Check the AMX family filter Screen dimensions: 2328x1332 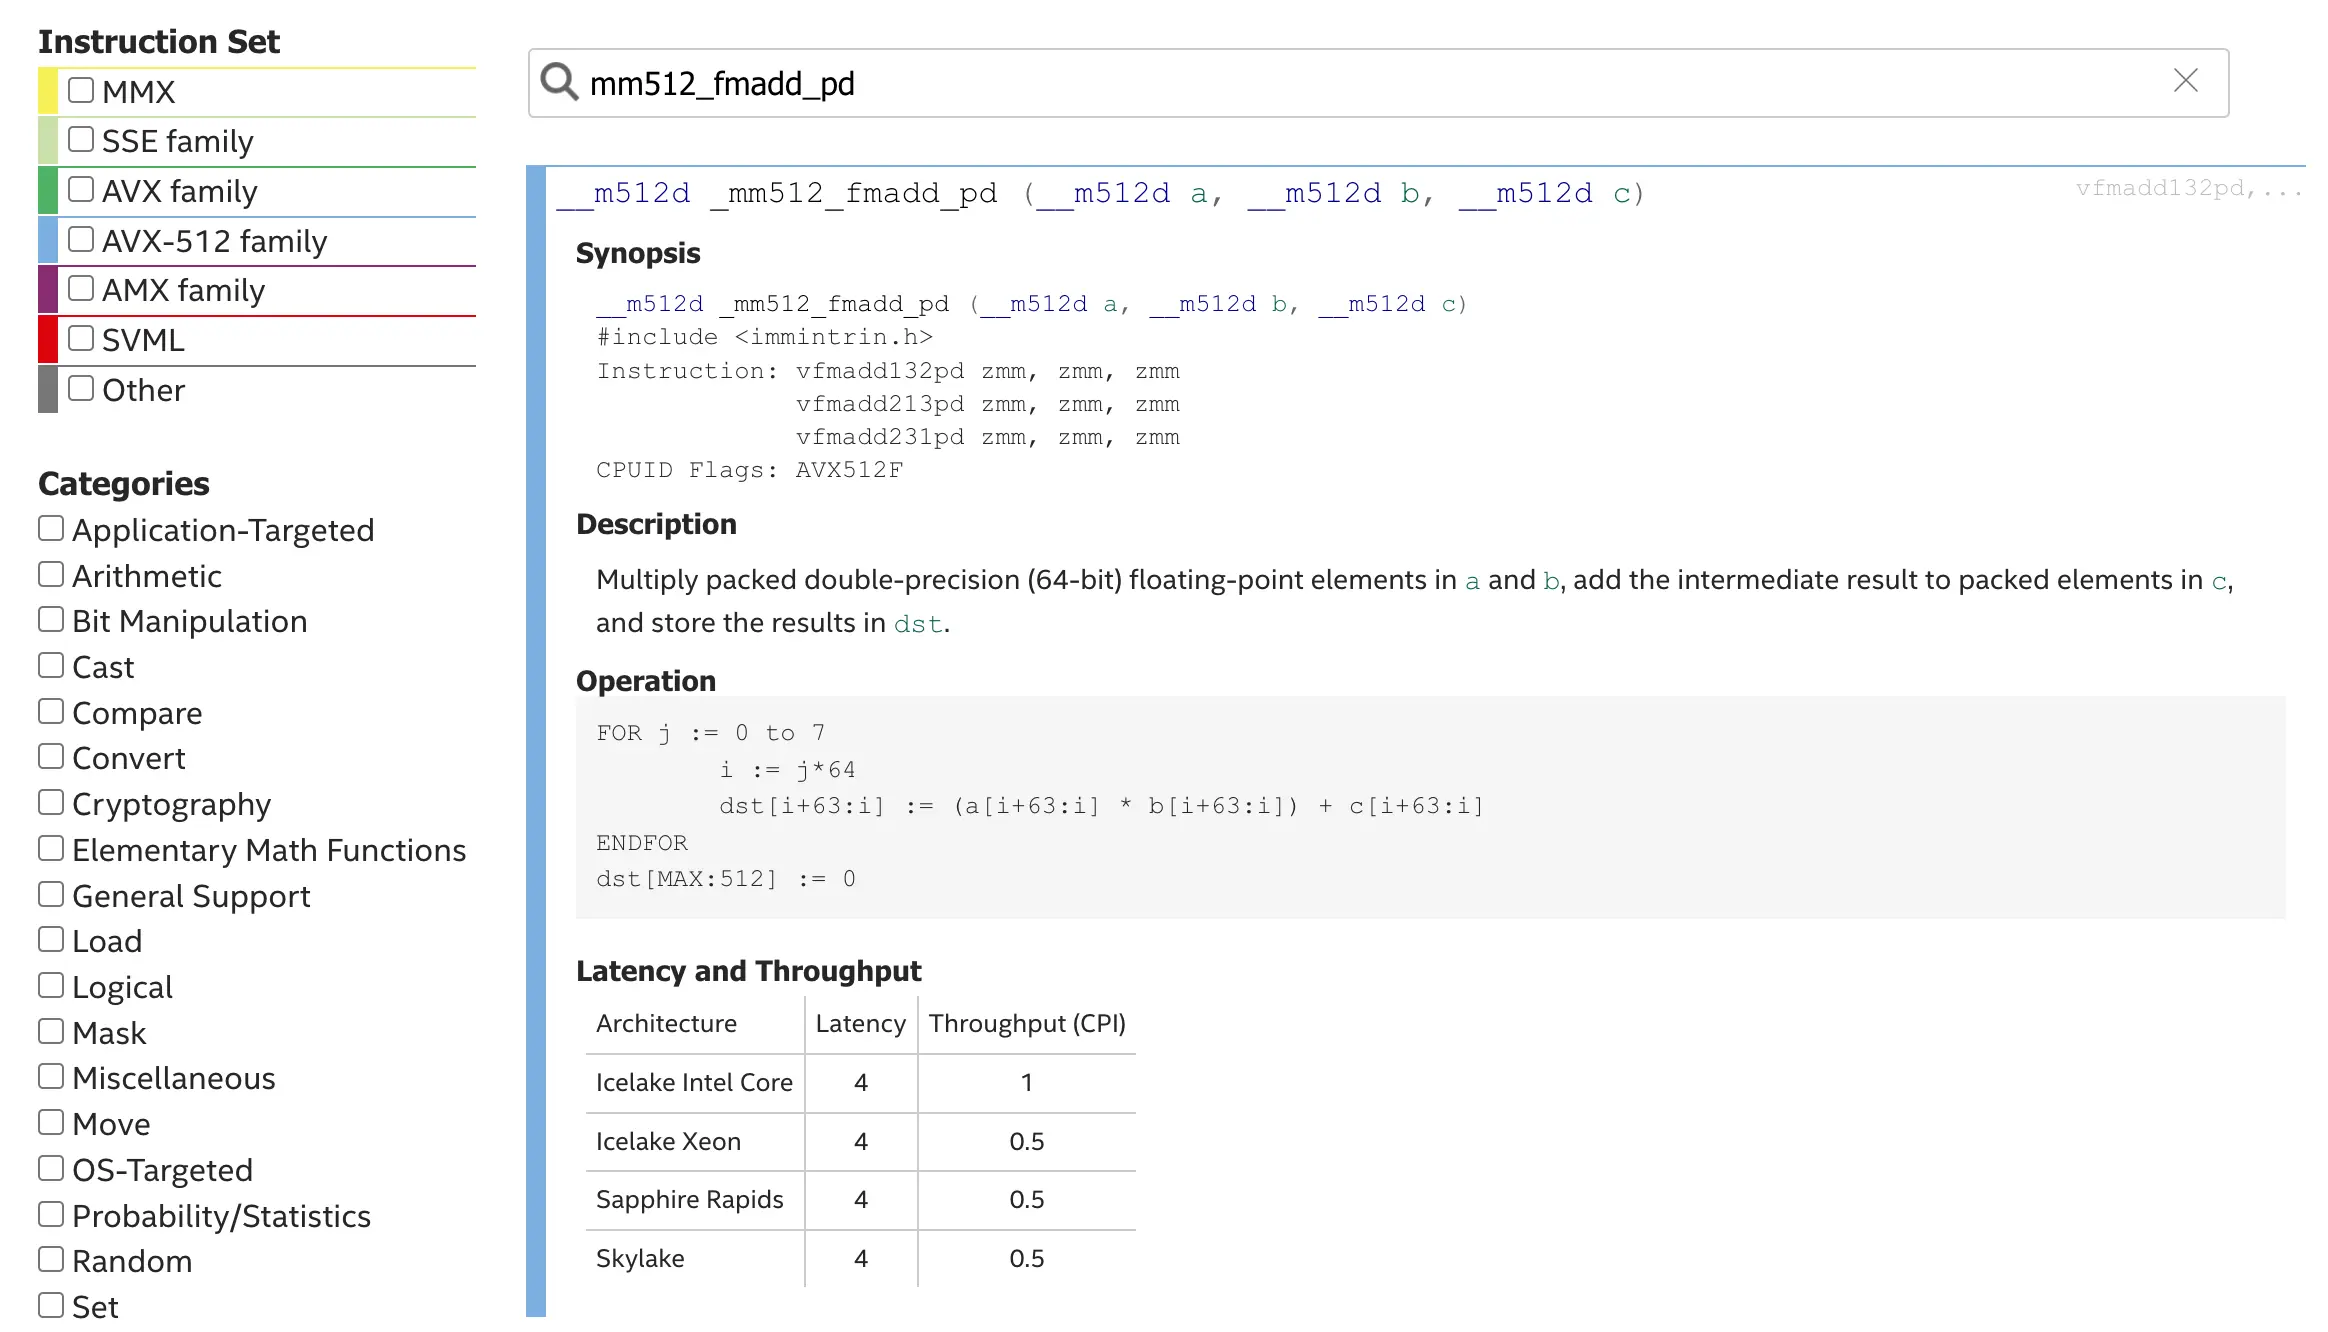81,287
